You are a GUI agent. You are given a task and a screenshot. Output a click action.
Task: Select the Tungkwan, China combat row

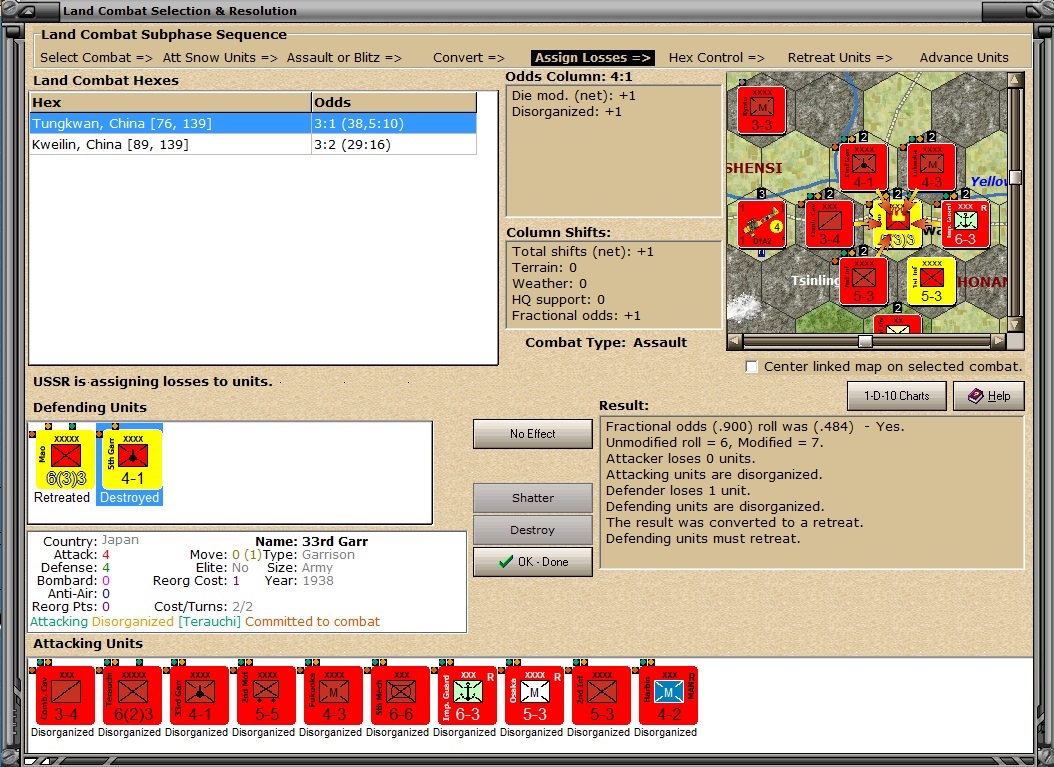(253, 124)
